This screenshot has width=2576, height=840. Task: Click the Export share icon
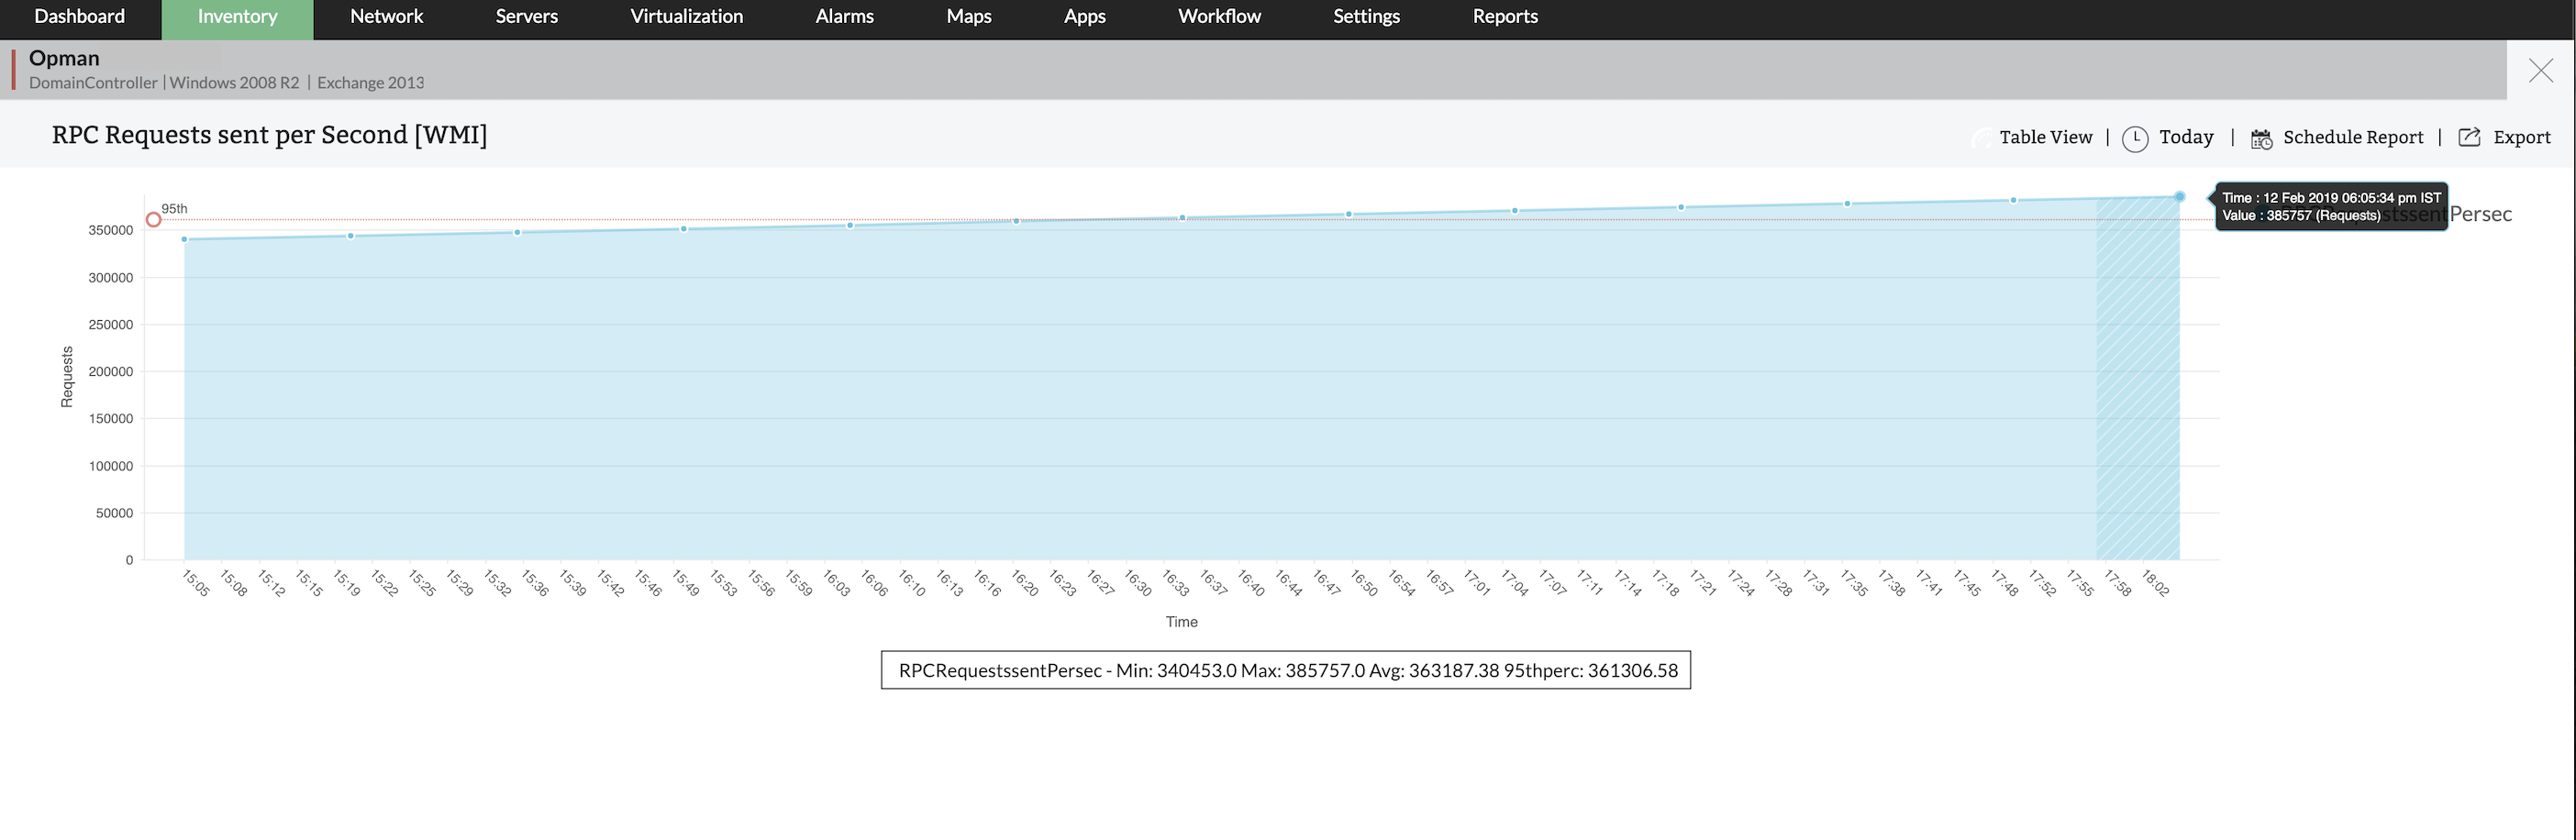[2470, 137]
